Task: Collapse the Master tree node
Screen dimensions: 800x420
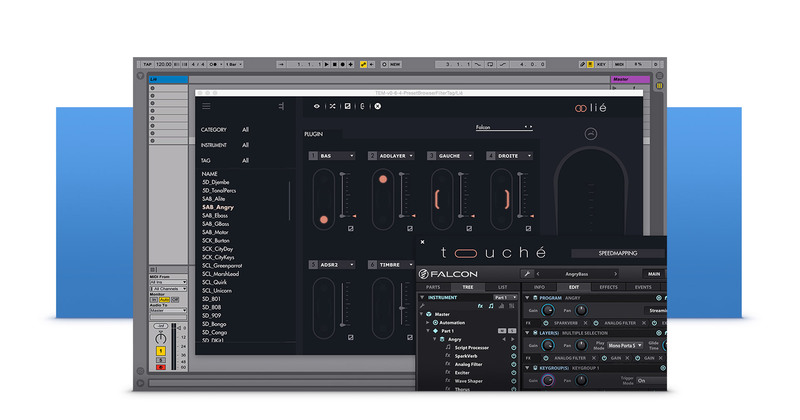Action: pos(422,314)
